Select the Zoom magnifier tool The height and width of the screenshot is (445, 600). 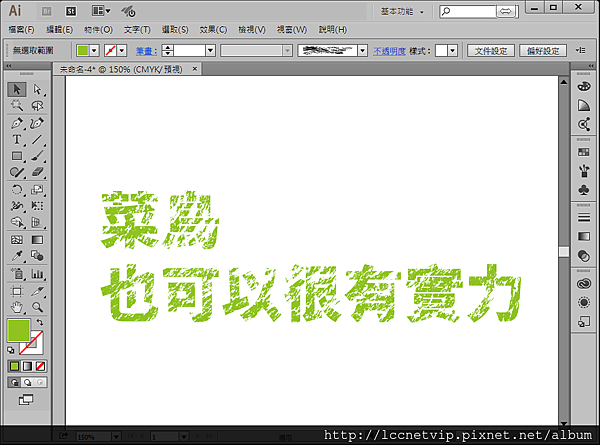coord(37,307)
